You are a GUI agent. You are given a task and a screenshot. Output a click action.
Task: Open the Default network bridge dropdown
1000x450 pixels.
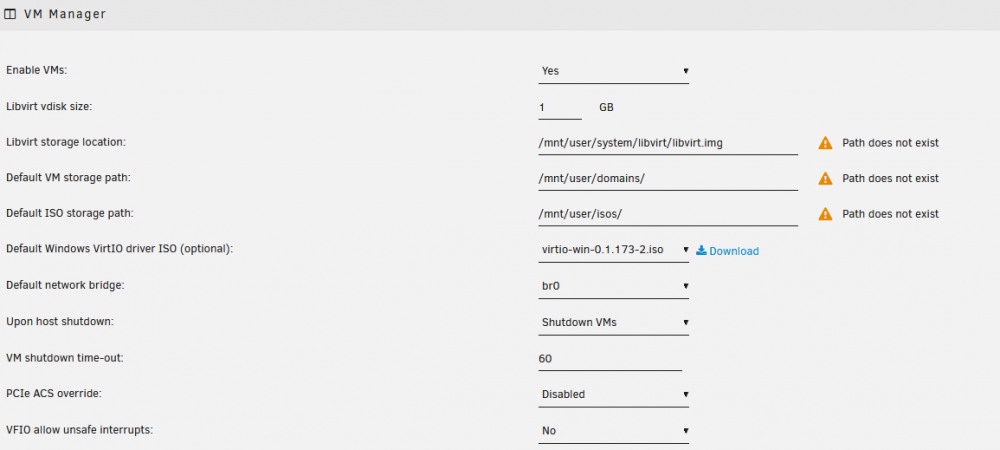pos(614,286)
